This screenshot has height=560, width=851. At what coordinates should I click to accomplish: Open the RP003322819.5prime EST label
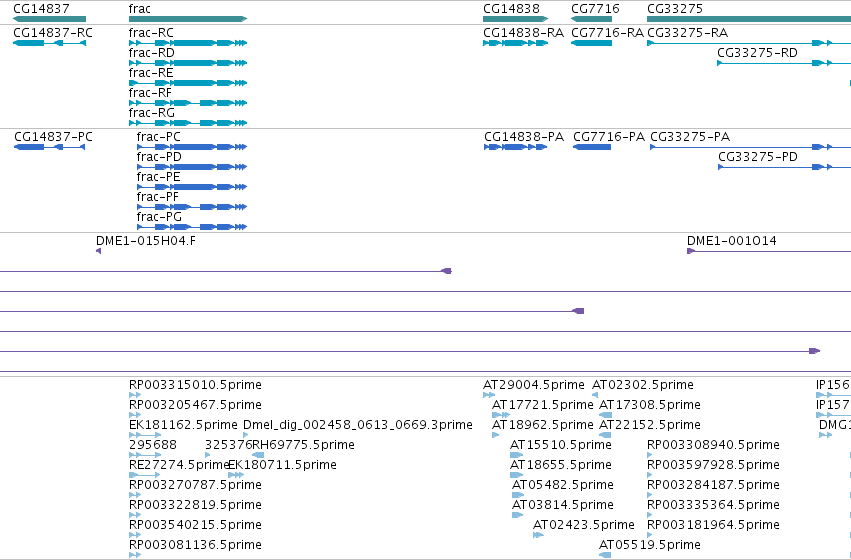(195, 505)
